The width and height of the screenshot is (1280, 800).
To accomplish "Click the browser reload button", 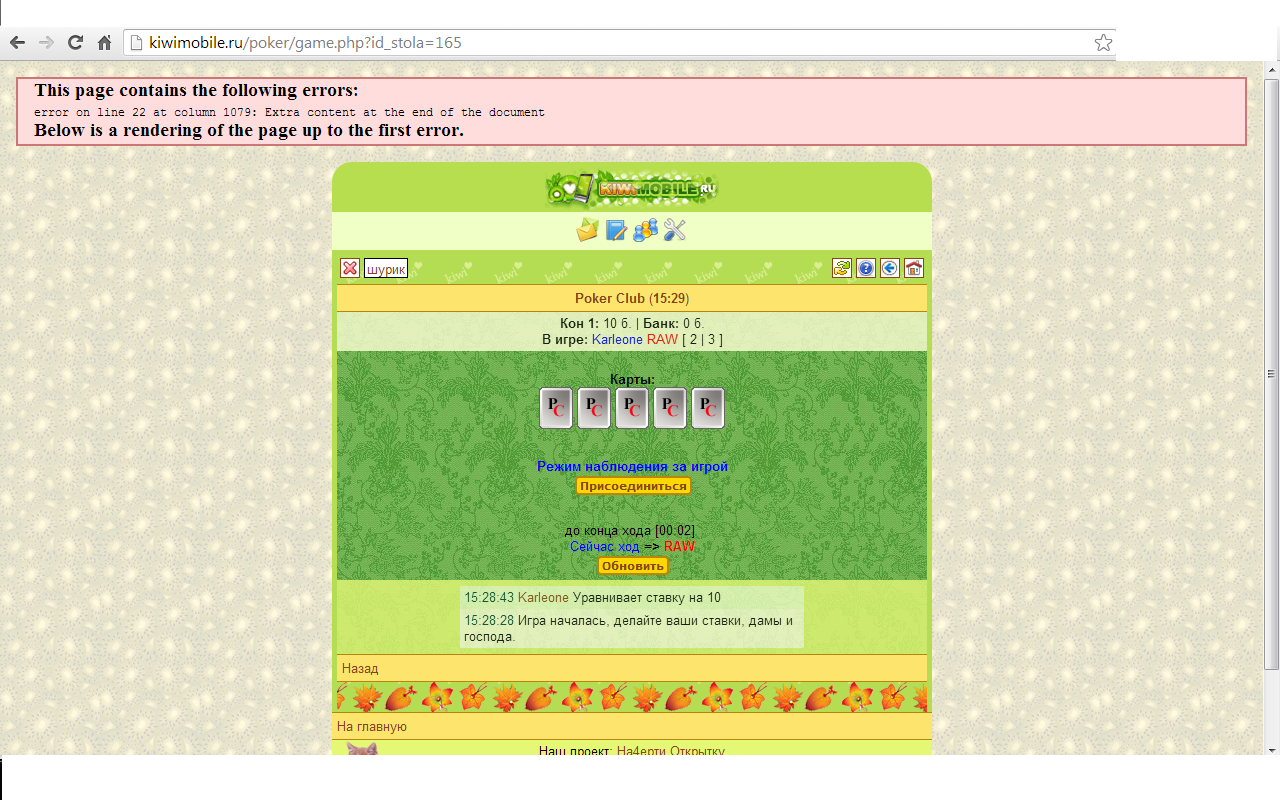I will [75, 43].
